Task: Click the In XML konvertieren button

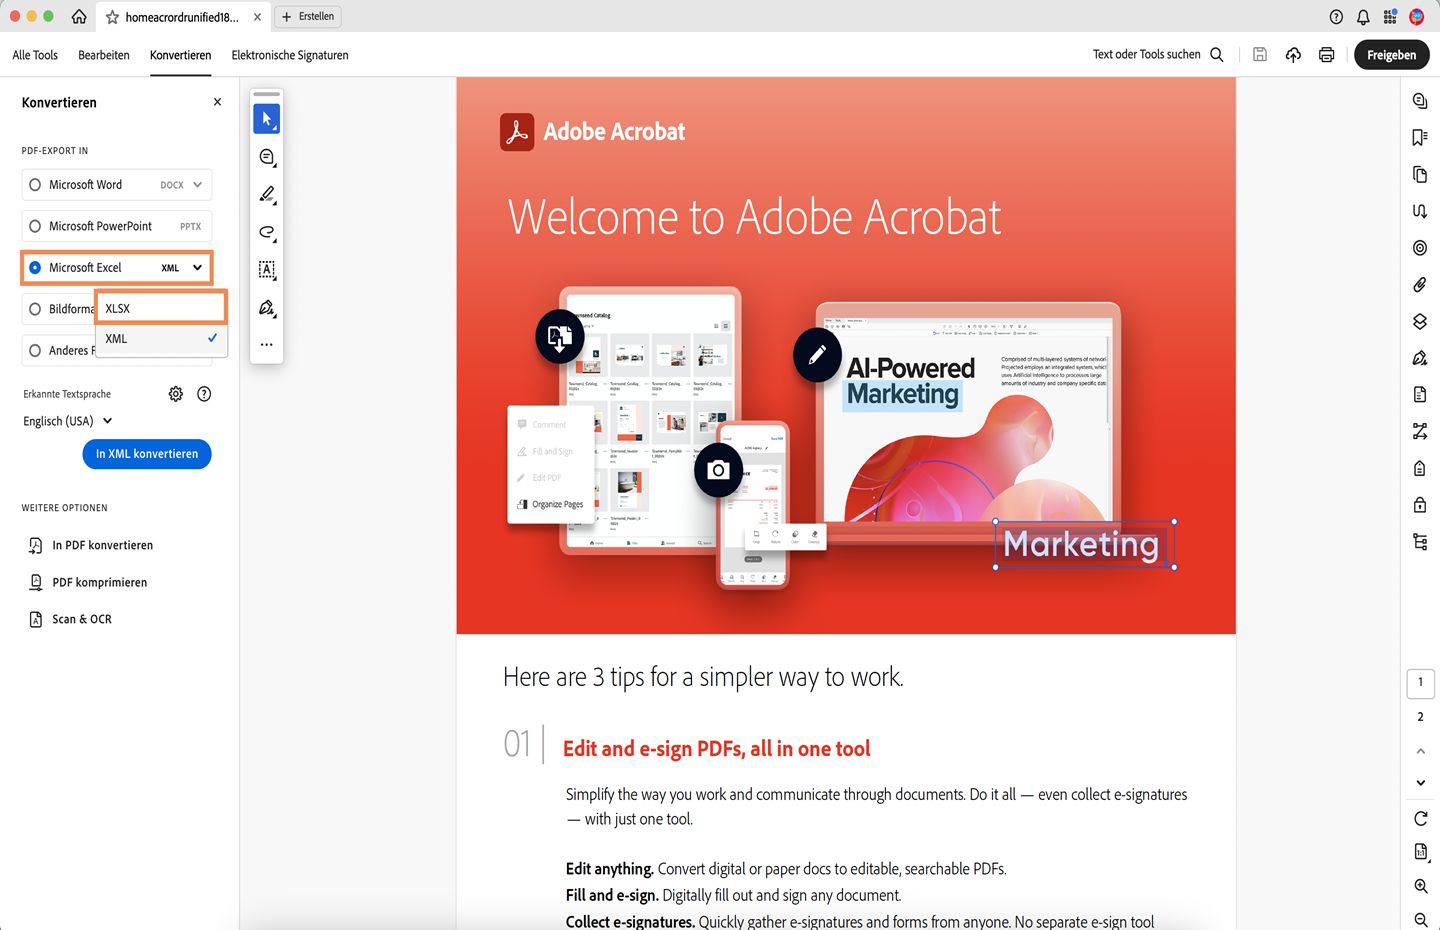Action: [x=147, y=454]
